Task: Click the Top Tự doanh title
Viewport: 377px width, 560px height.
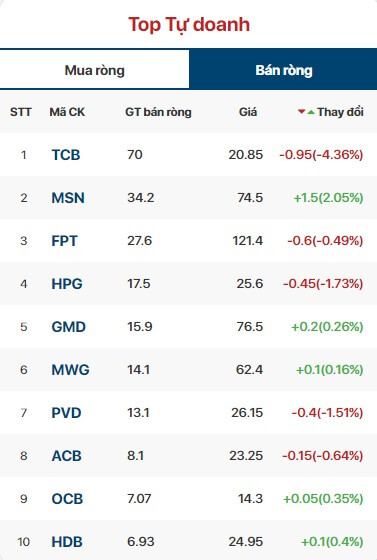Action: point(189,25)
